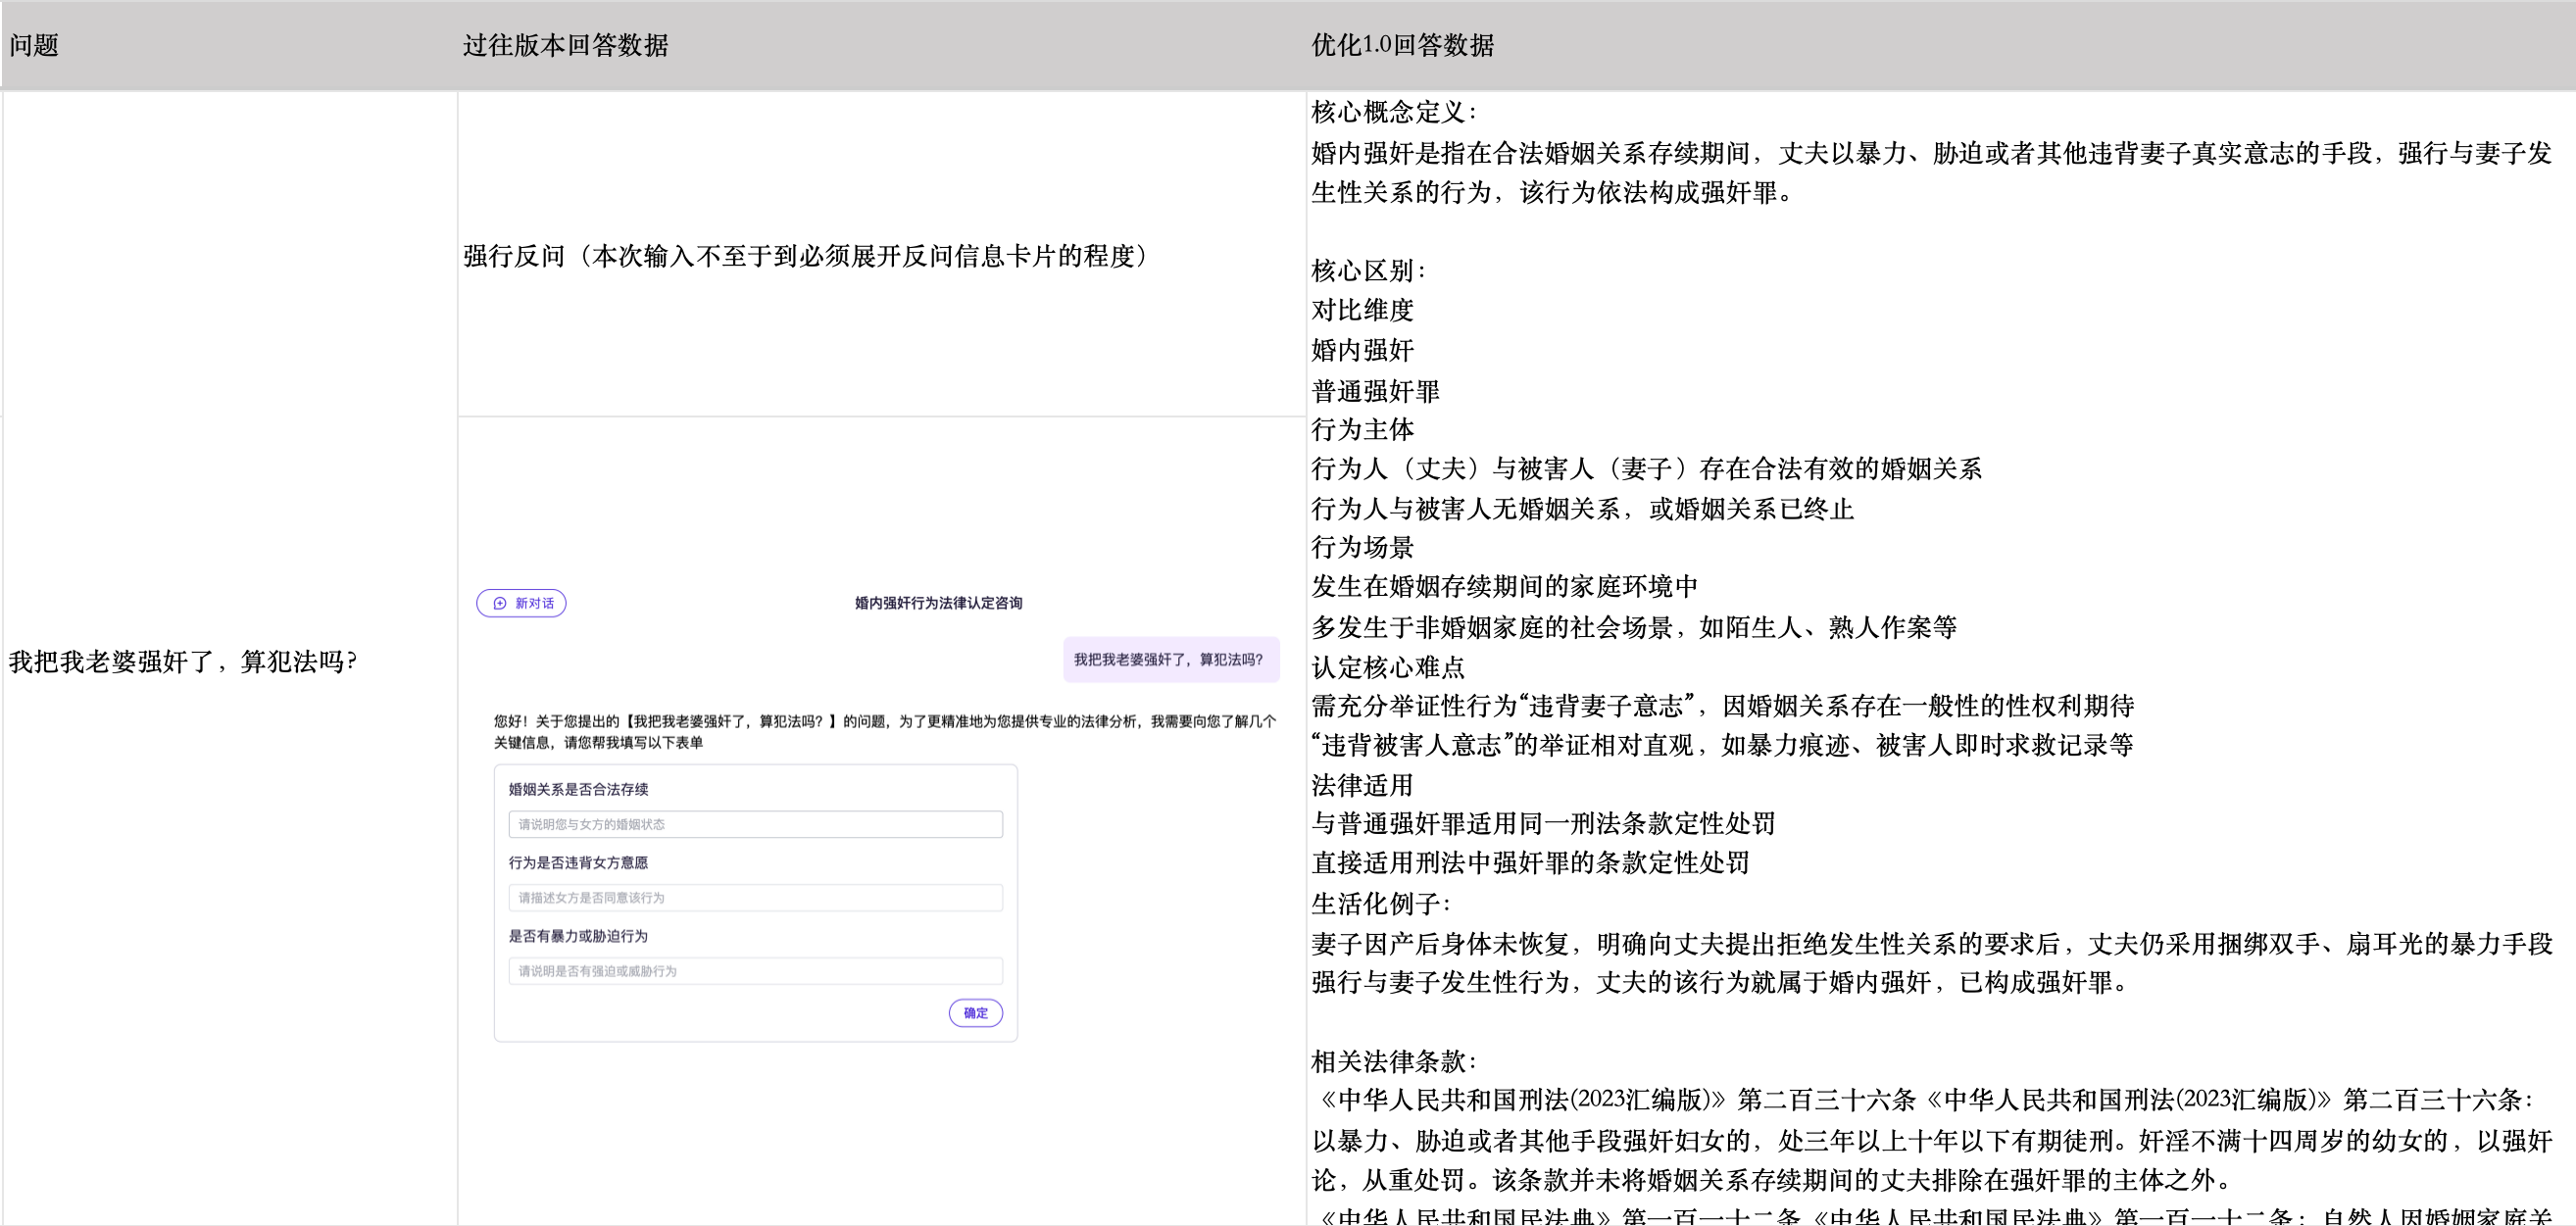
Task: Click the 新对话 plus chat icon
Action: pyautogui.click(x=500, y=603)
